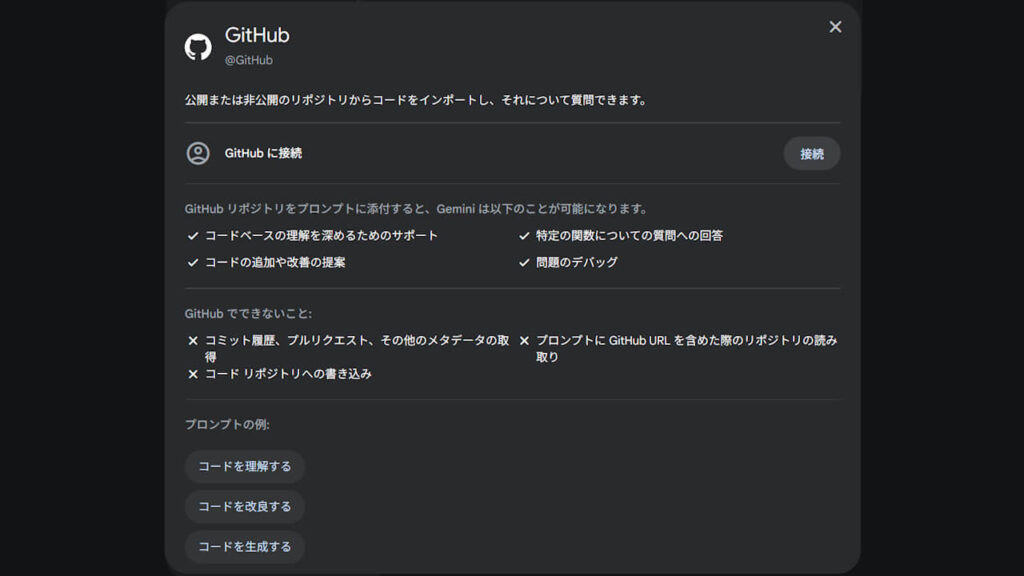
Task: Select the コードを理解する example prompt
Action: 245,466
